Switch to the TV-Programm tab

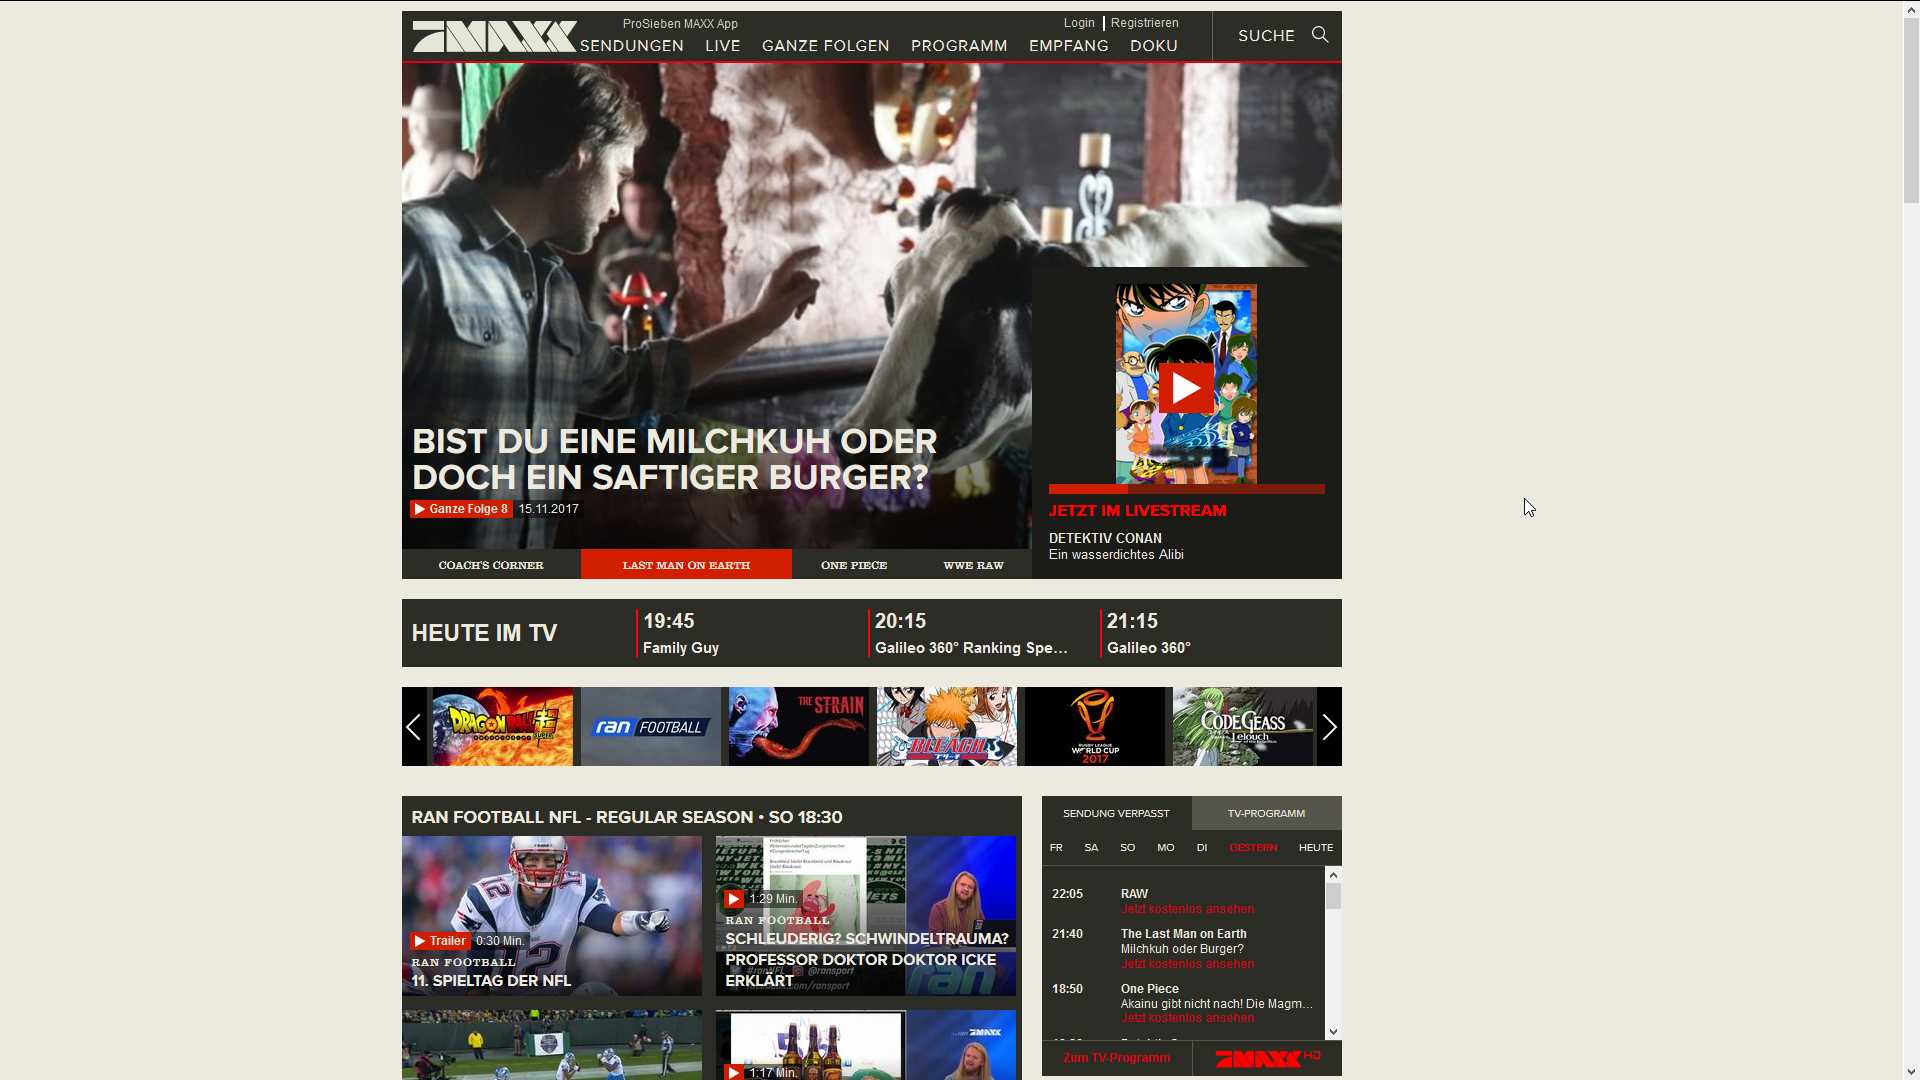(x=1266, y=813)
